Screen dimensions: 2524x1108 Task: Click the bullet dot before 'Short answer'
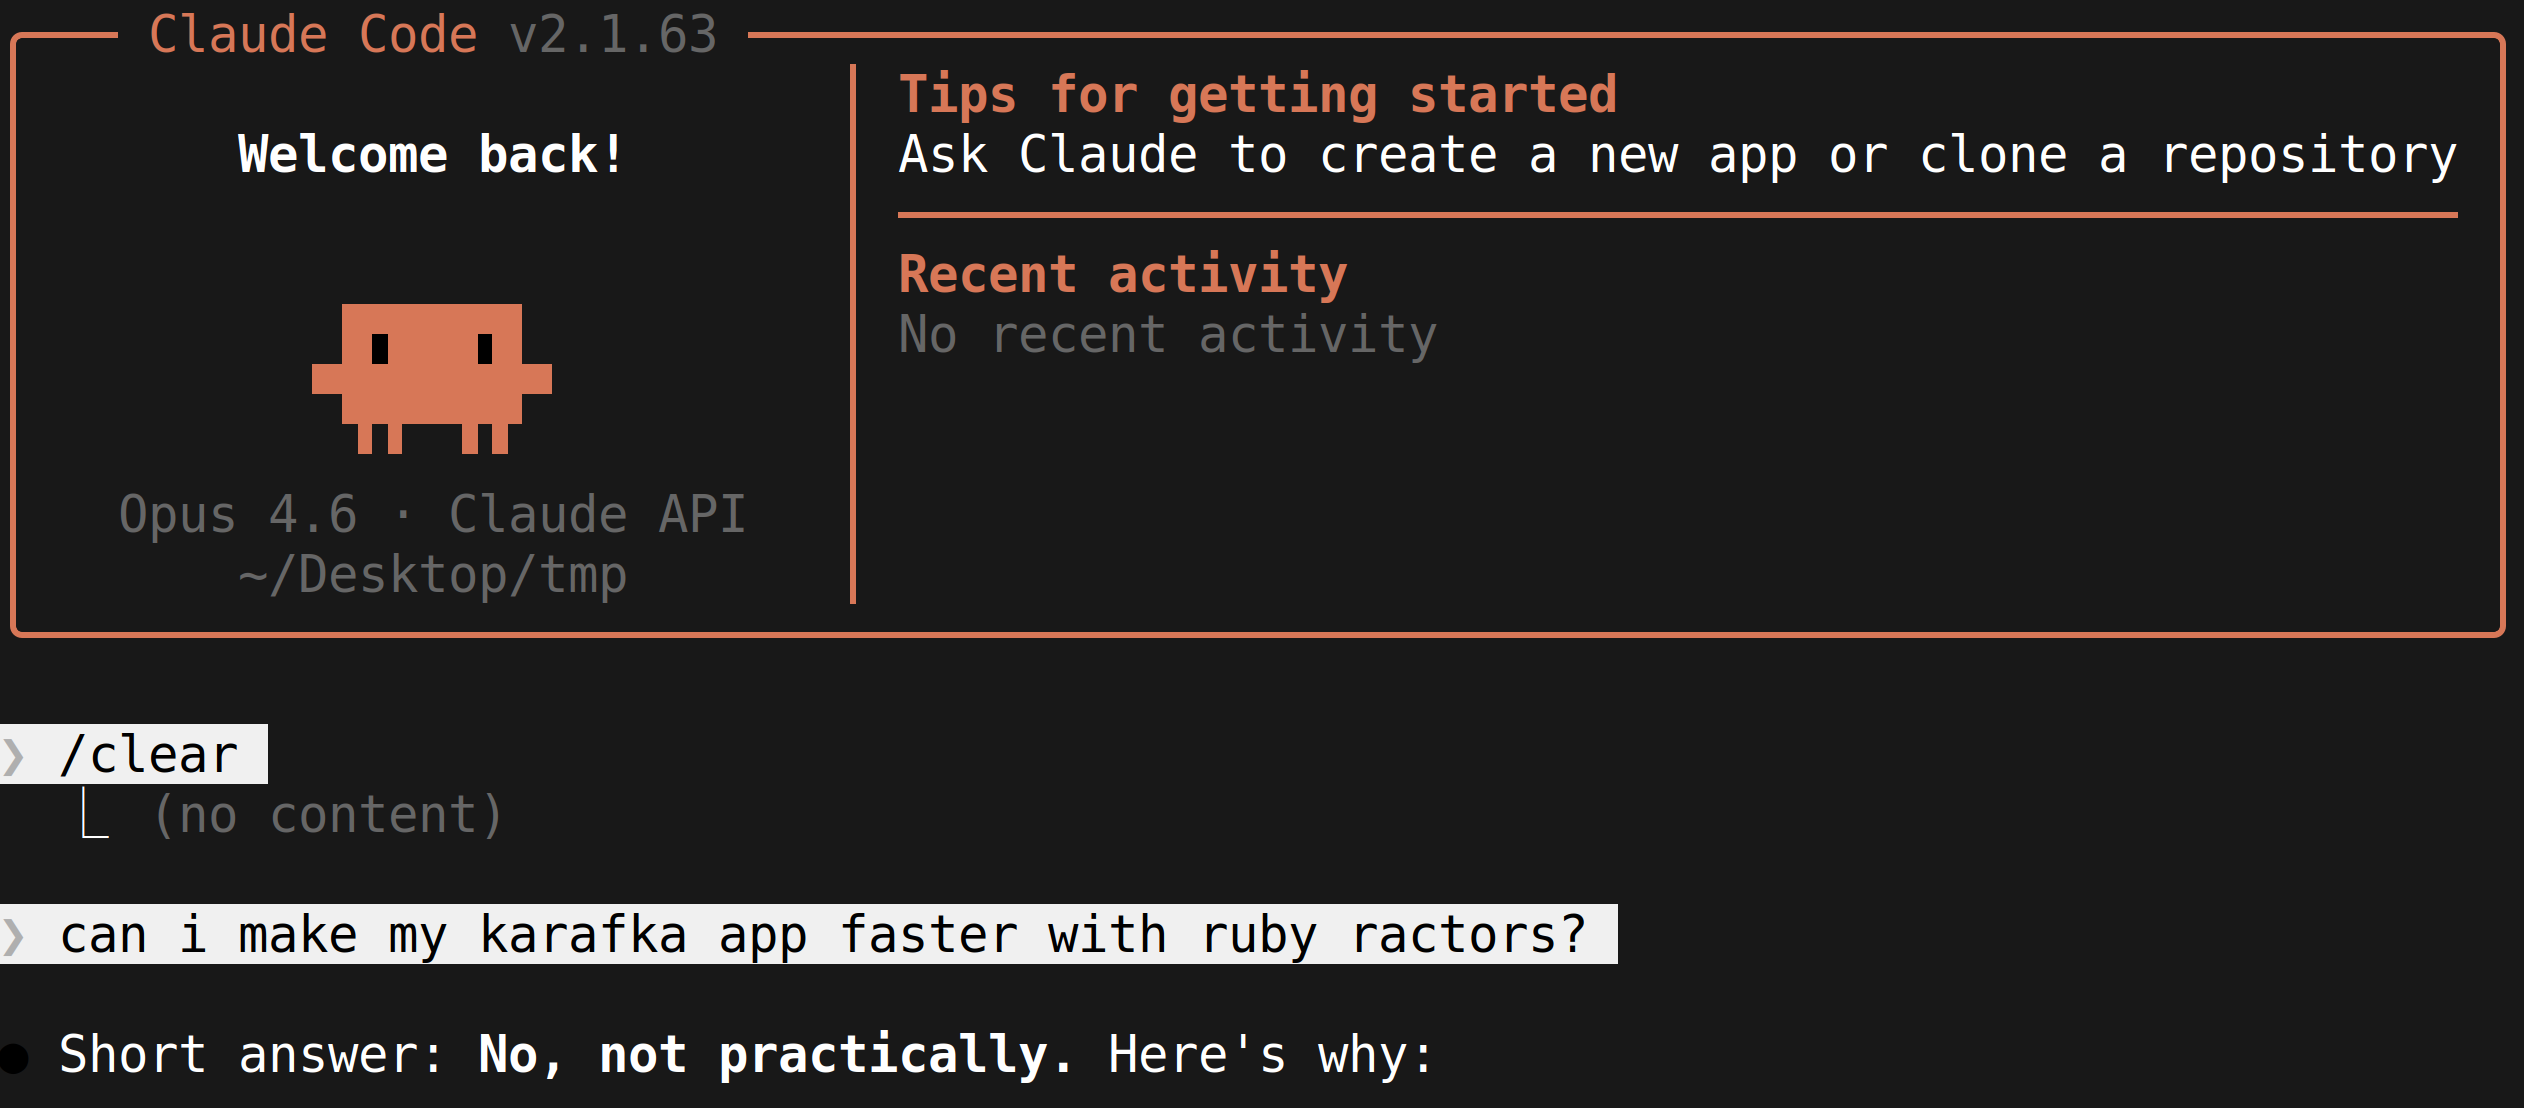[15, 1058]
